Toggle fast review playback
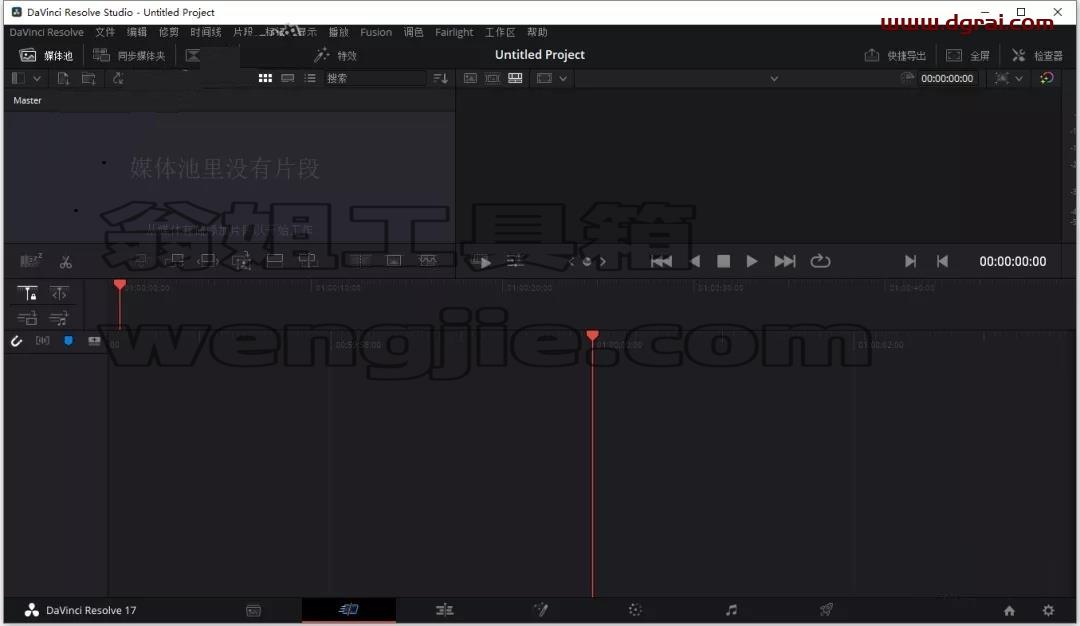 click(481, 262)
